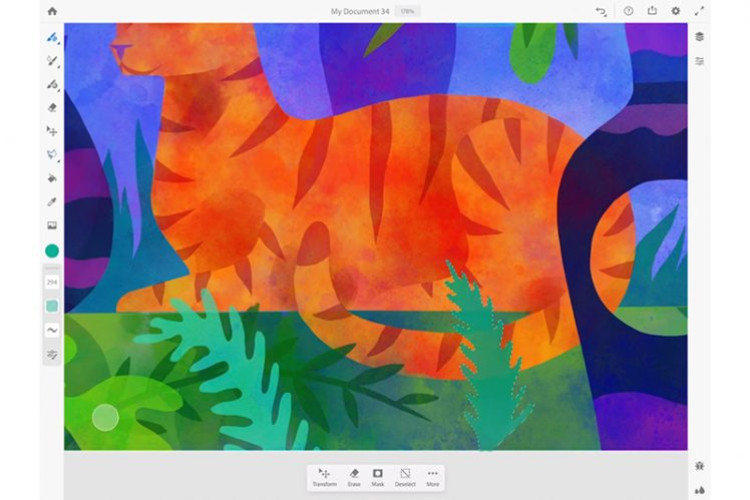Pick the Eyedropper tool
The image size is (750, 500).
click(x=52, y=202)
